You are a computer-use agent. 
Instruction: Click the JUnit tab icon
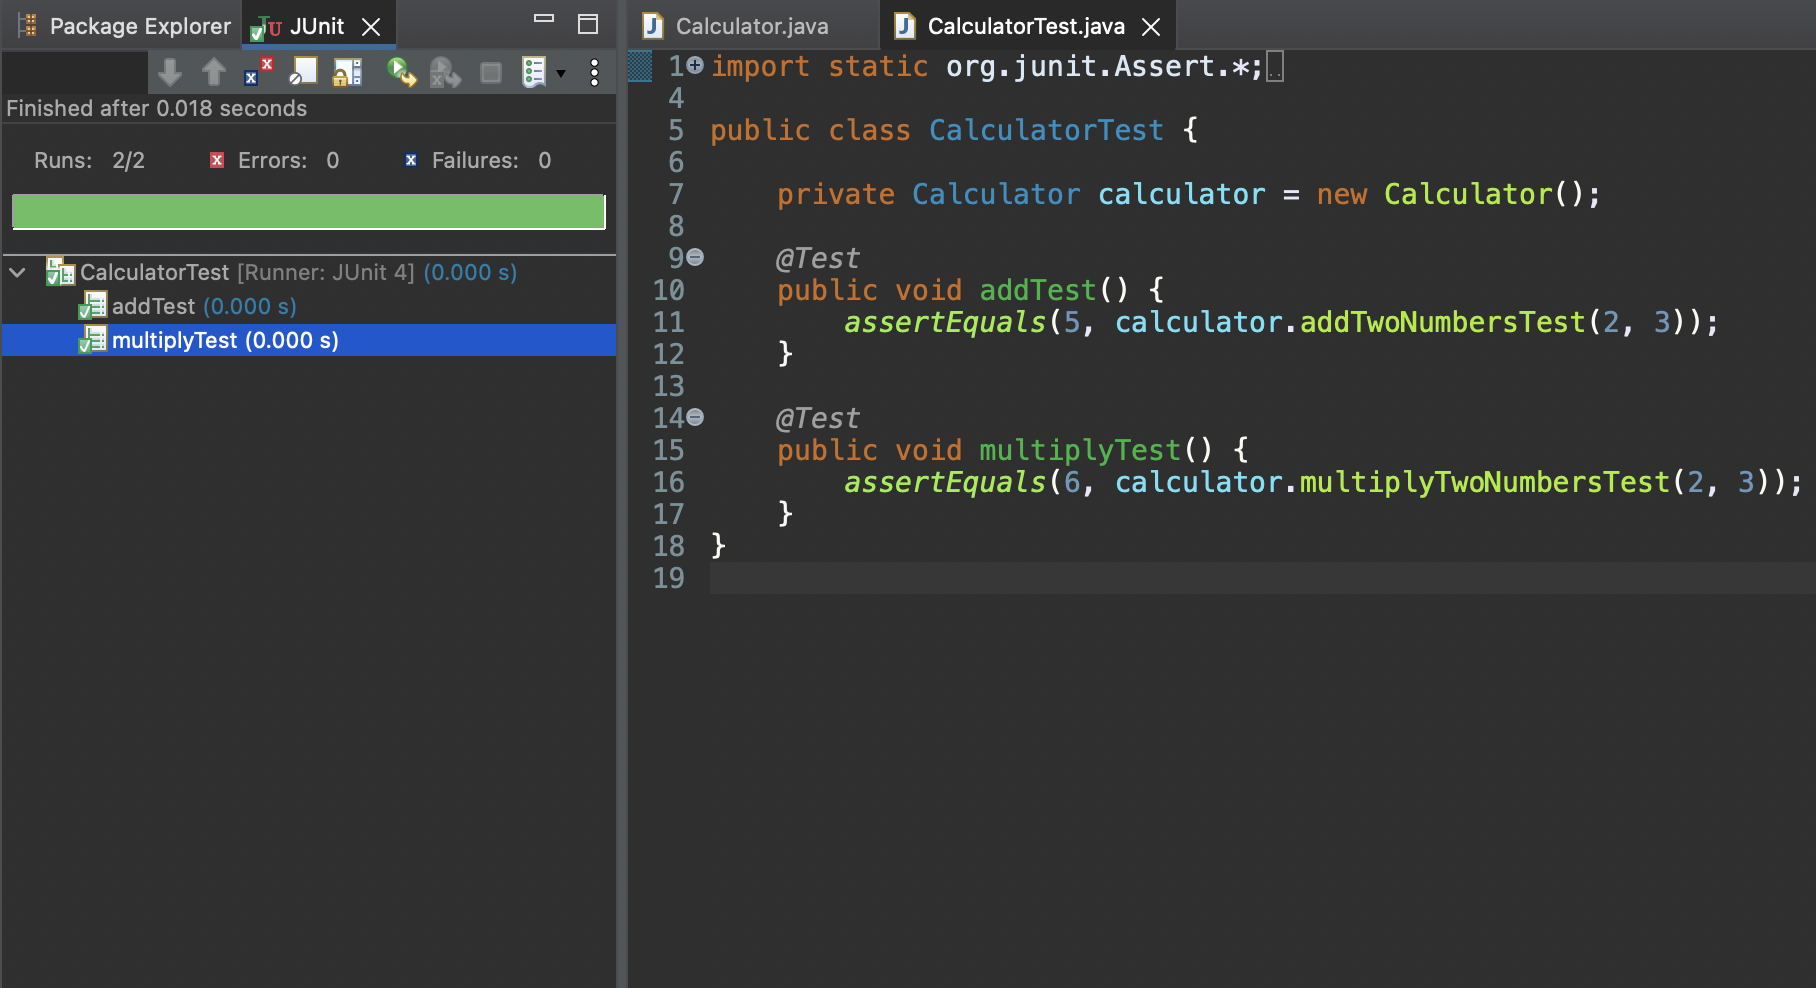click(266, 28)
